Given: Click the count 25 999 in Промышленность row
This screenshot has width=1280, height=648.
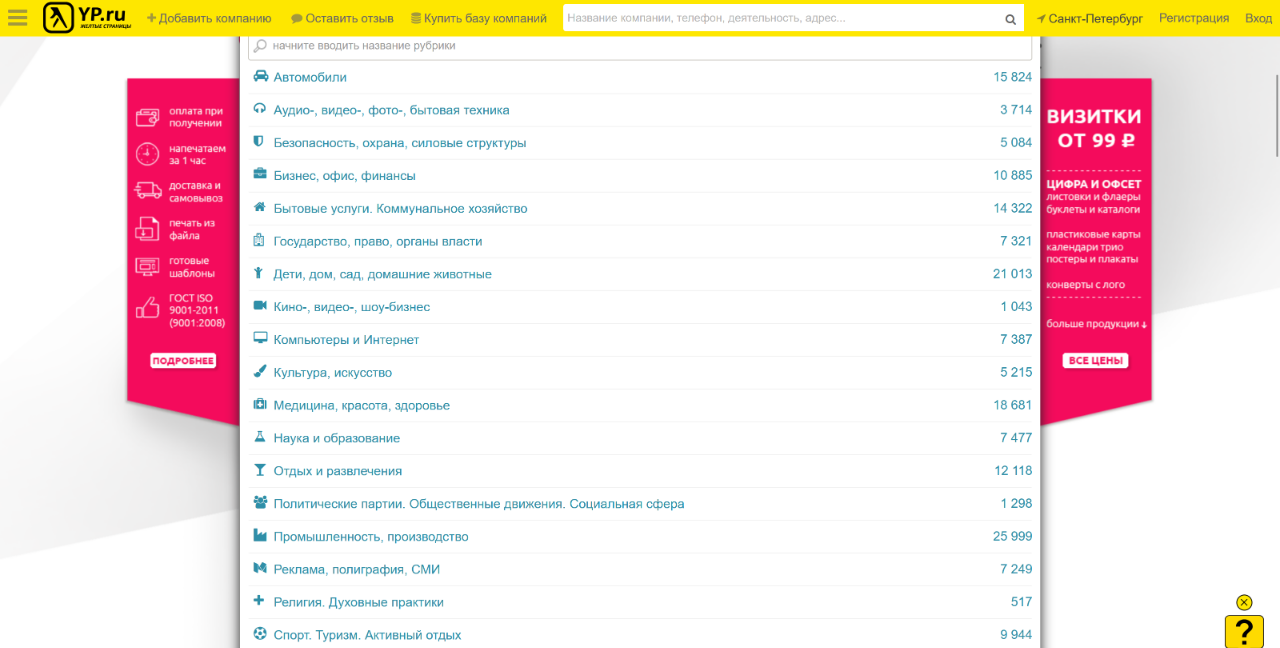Looking at the screenshot, I should point(1013,536).
